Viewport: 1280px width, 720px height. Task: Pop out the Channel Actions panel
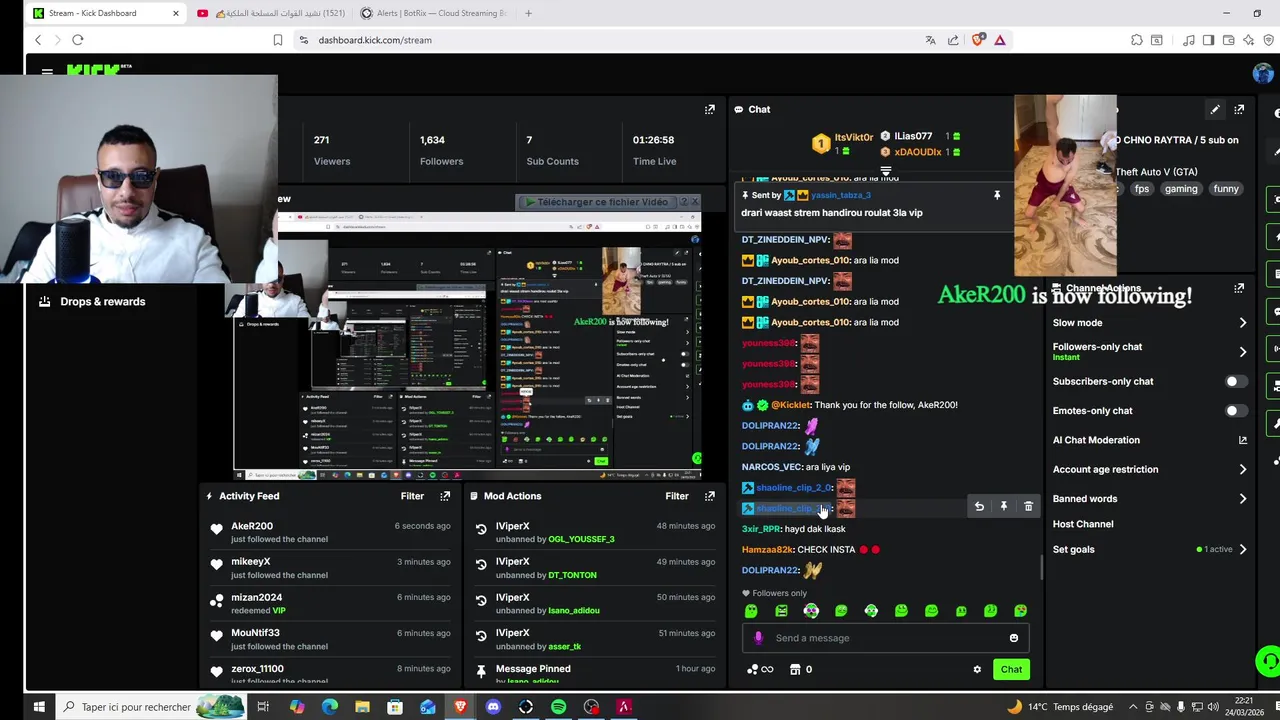coord(1239,288)
